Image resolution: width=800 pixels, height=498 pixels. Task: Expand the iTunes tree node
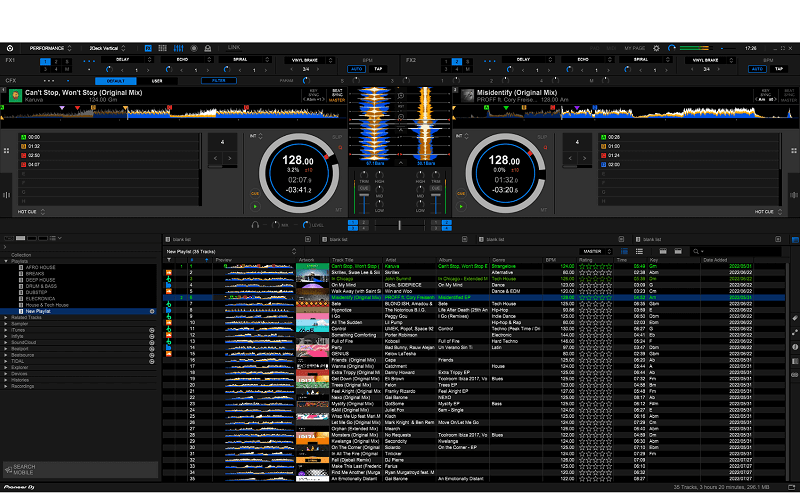click(6, 330)
